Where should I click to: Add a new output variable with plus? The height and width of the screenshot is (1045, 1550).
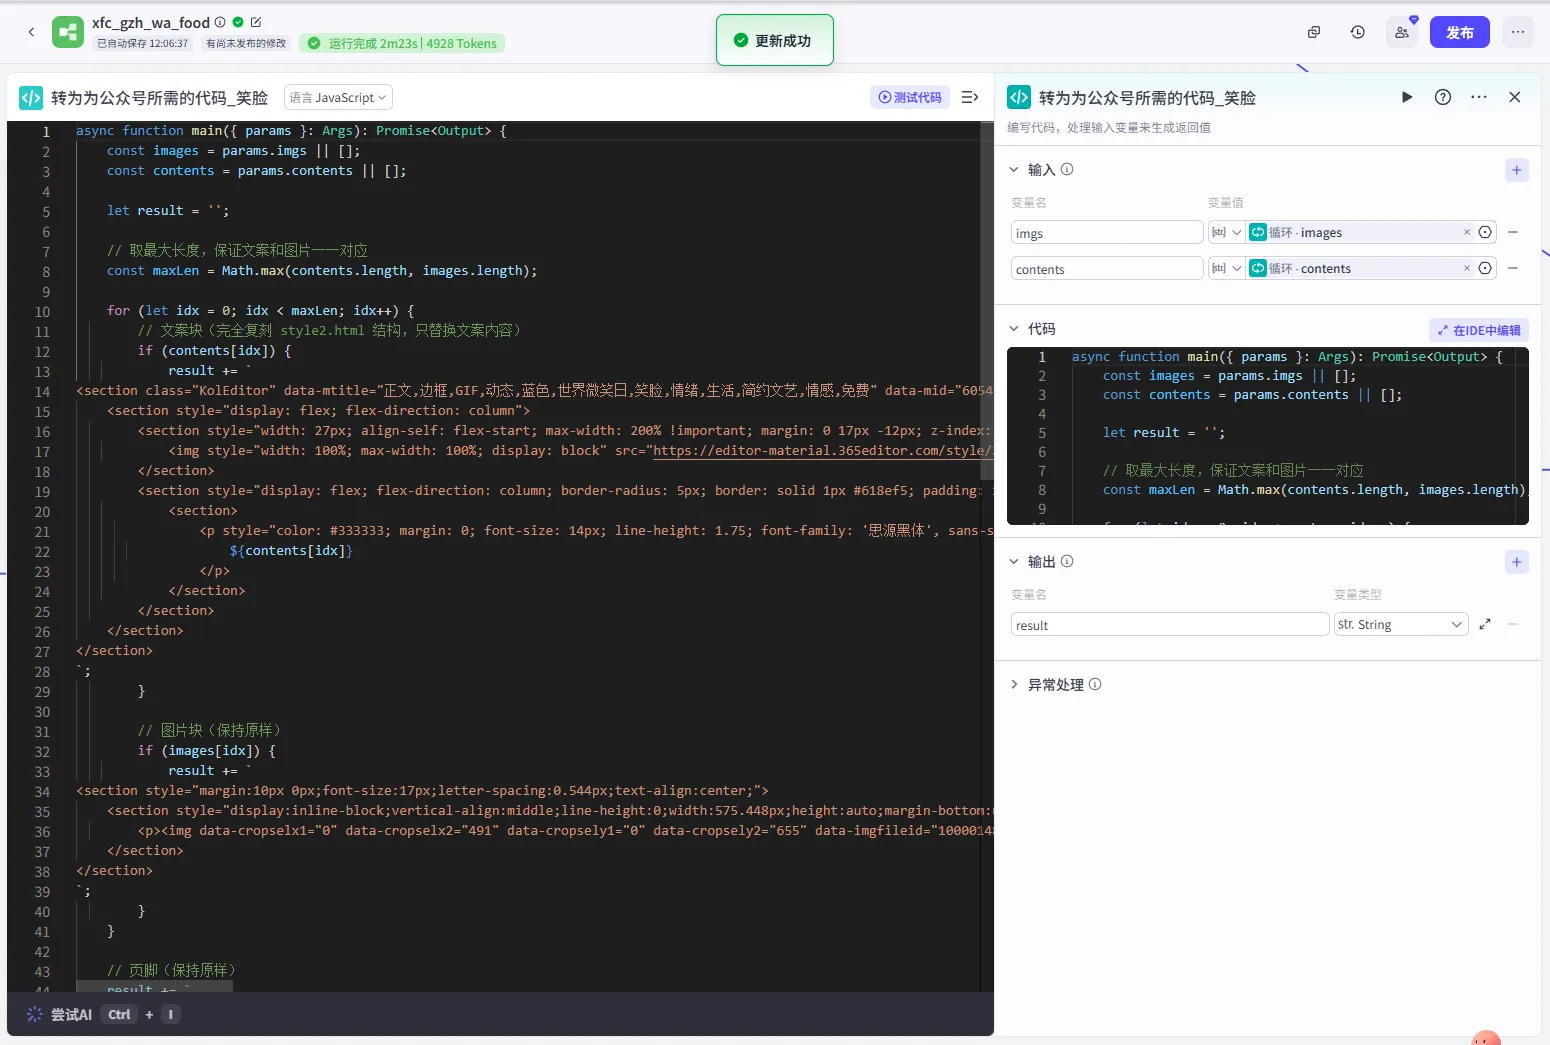click(1516, 562)
